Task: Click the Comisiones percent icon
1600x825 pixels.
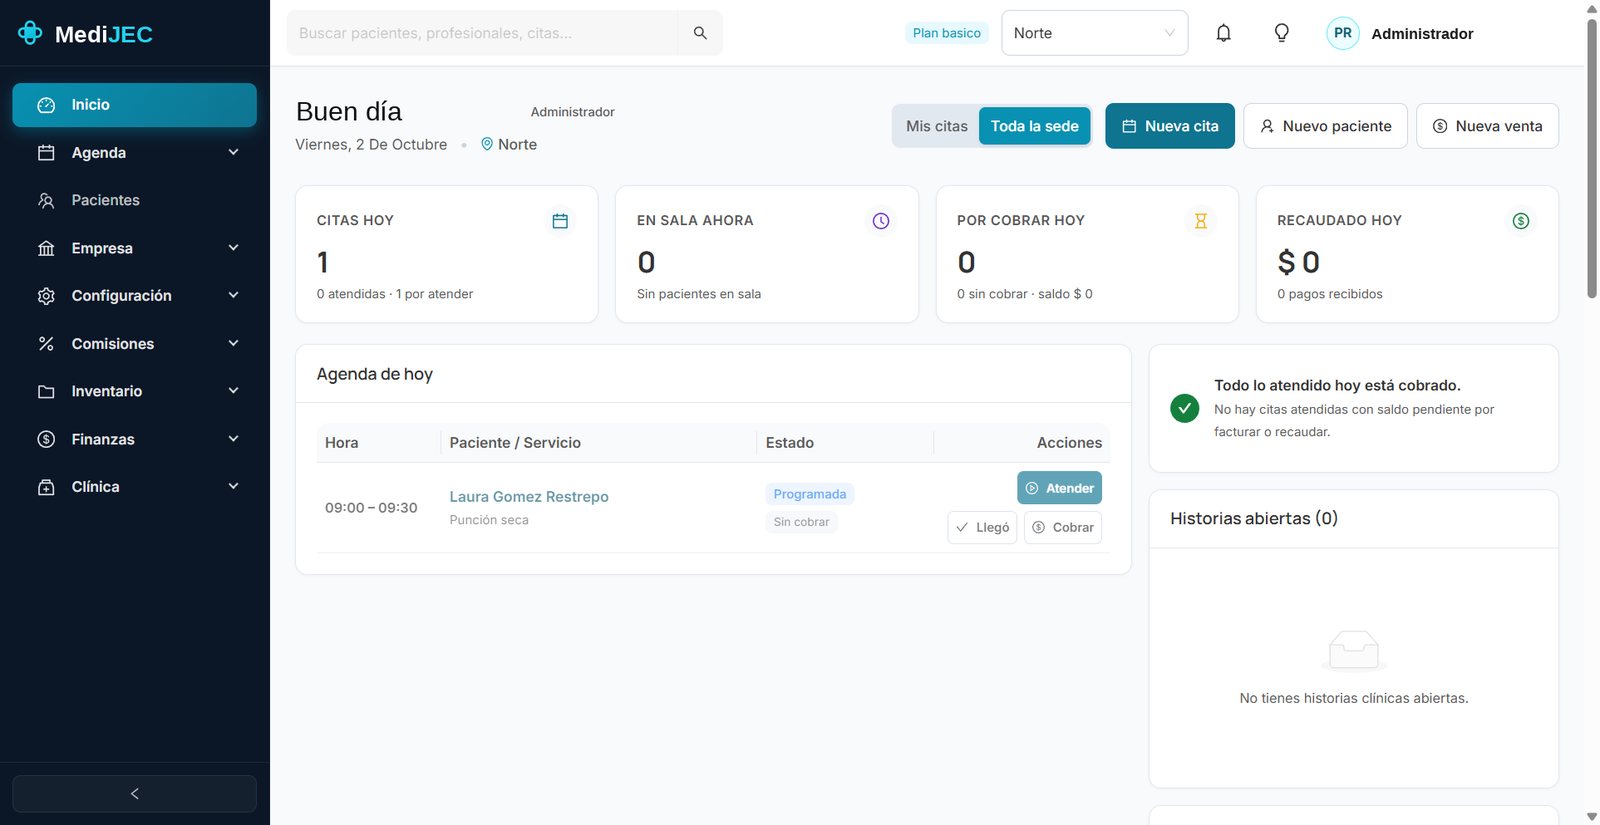Action: click(46, 344)
